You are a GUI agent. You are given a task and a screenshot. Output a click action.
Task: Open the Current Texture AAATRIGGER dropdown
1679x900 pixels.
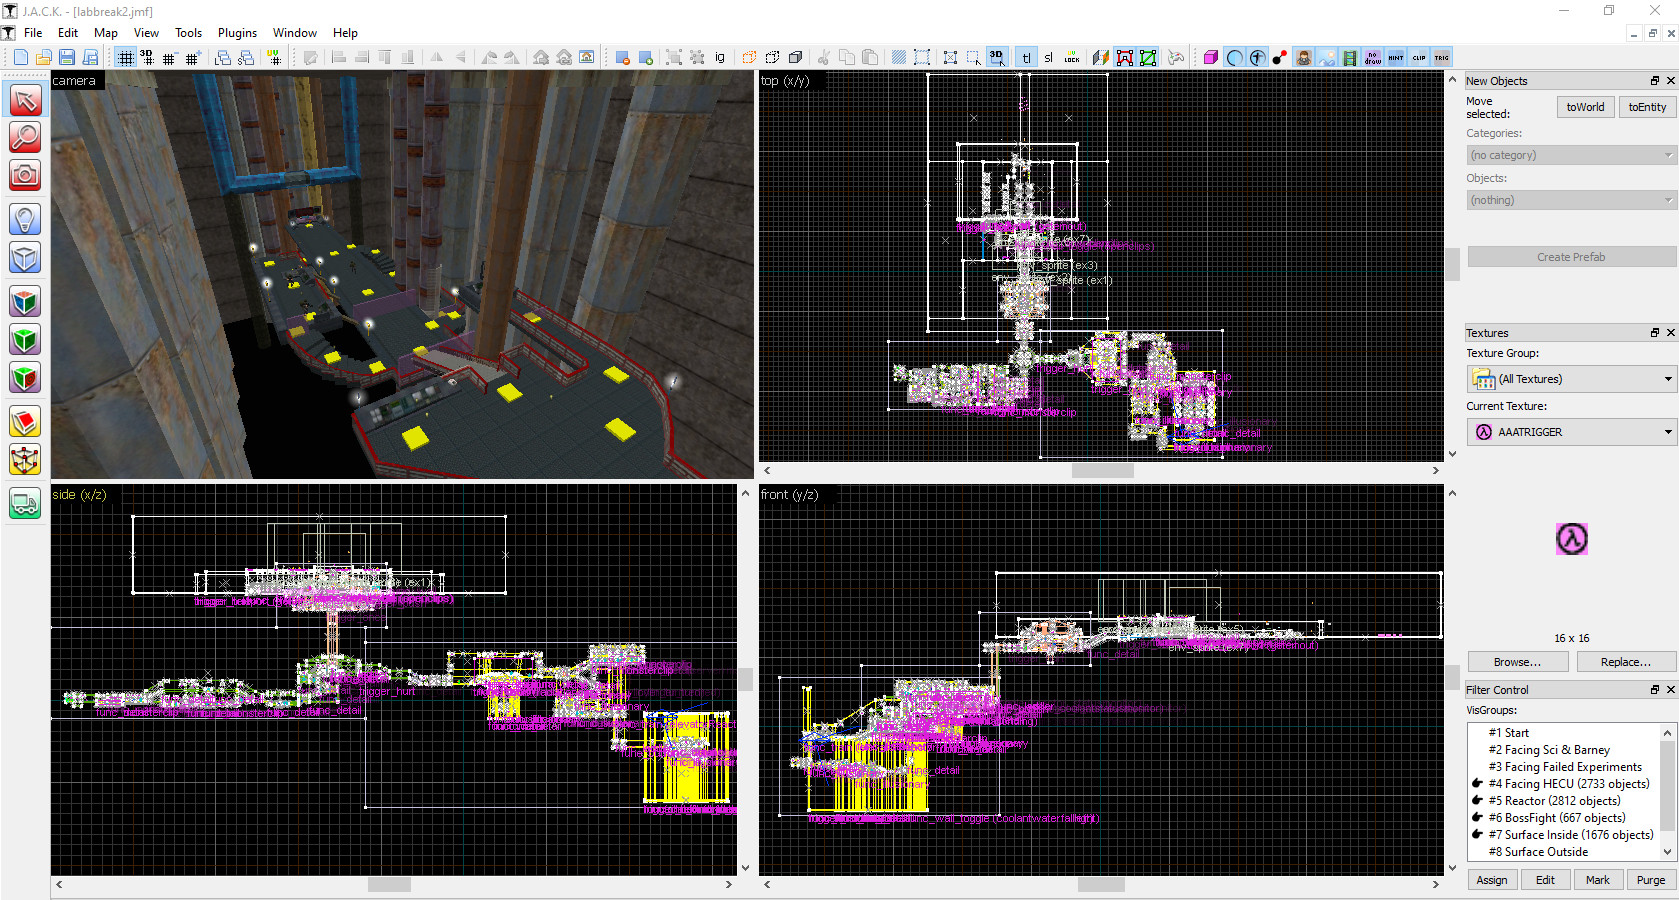pyautogui.click(x=1571, y=432)
